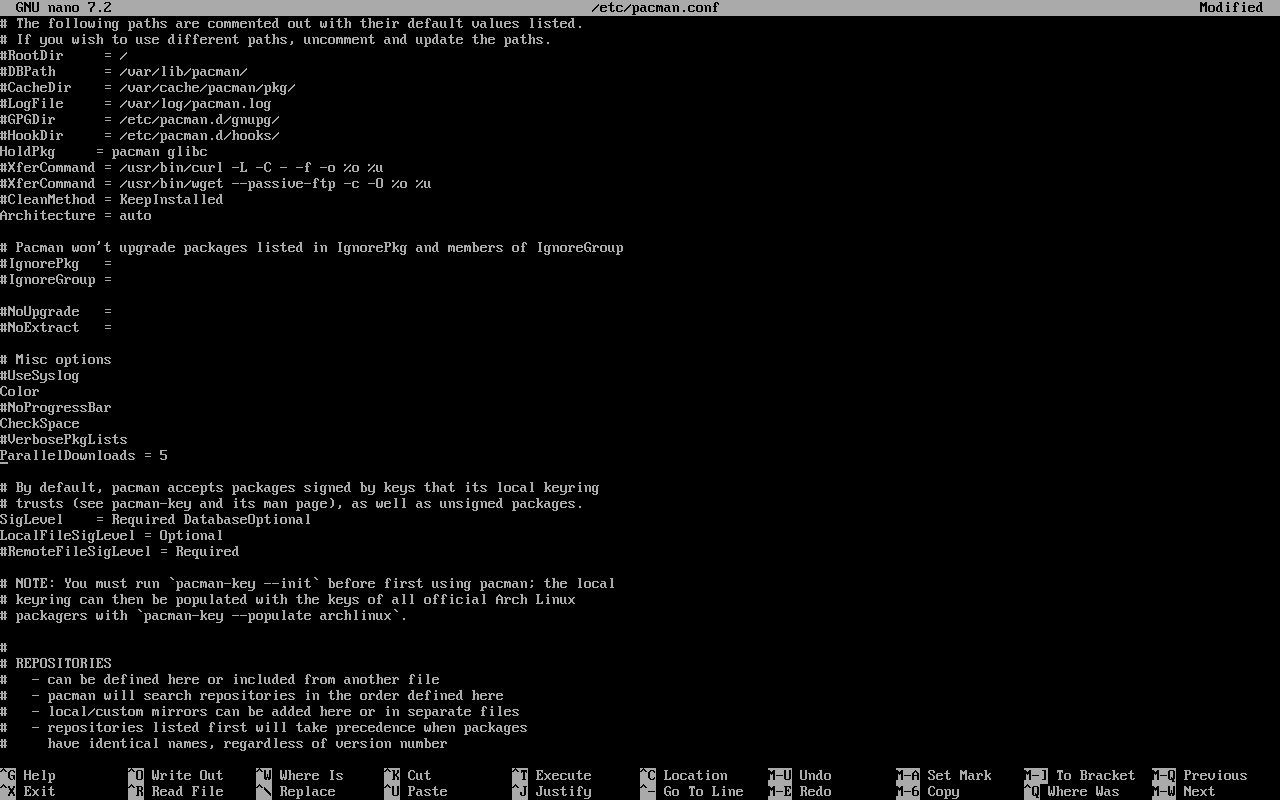Select the Write Out shortcut label

(x=187, y=775)
